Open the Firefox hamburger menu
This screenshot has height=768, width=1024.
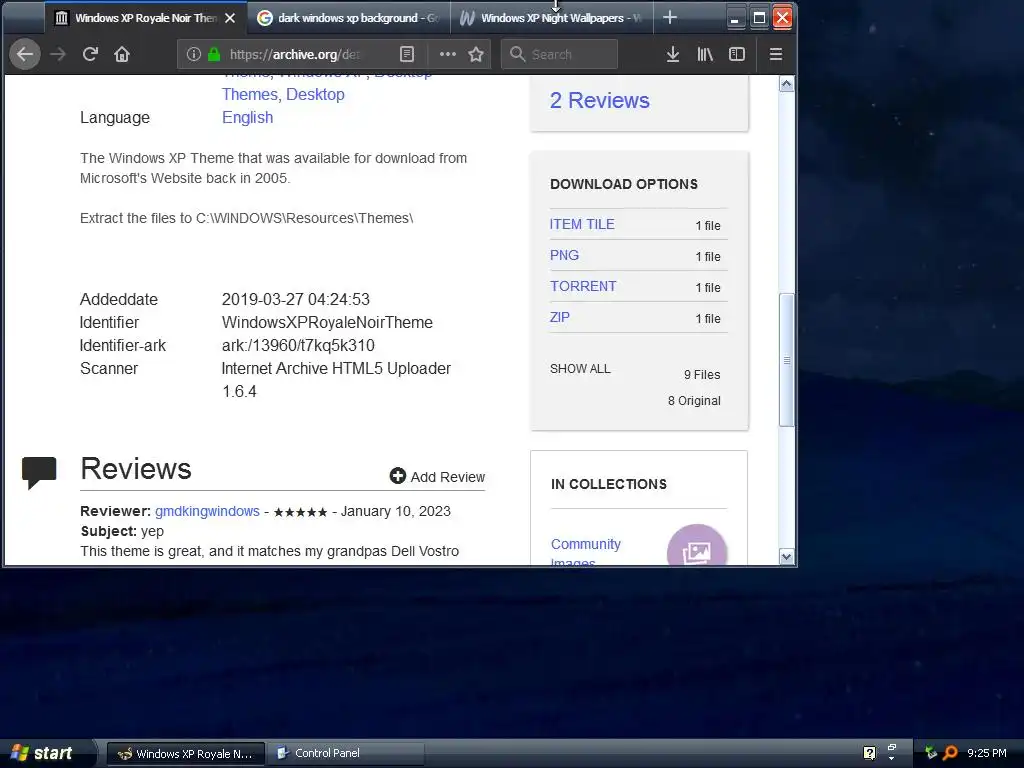pyautogui.click(x=776, y=54)
